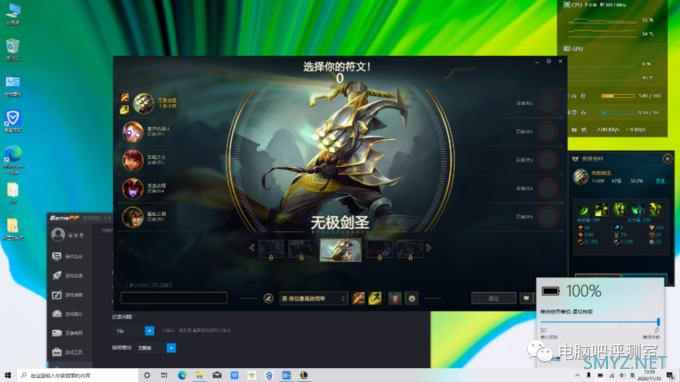Expand the rune page dropdown
The height and width of the screenshot is (382, 680).
[x=313, y=298]
